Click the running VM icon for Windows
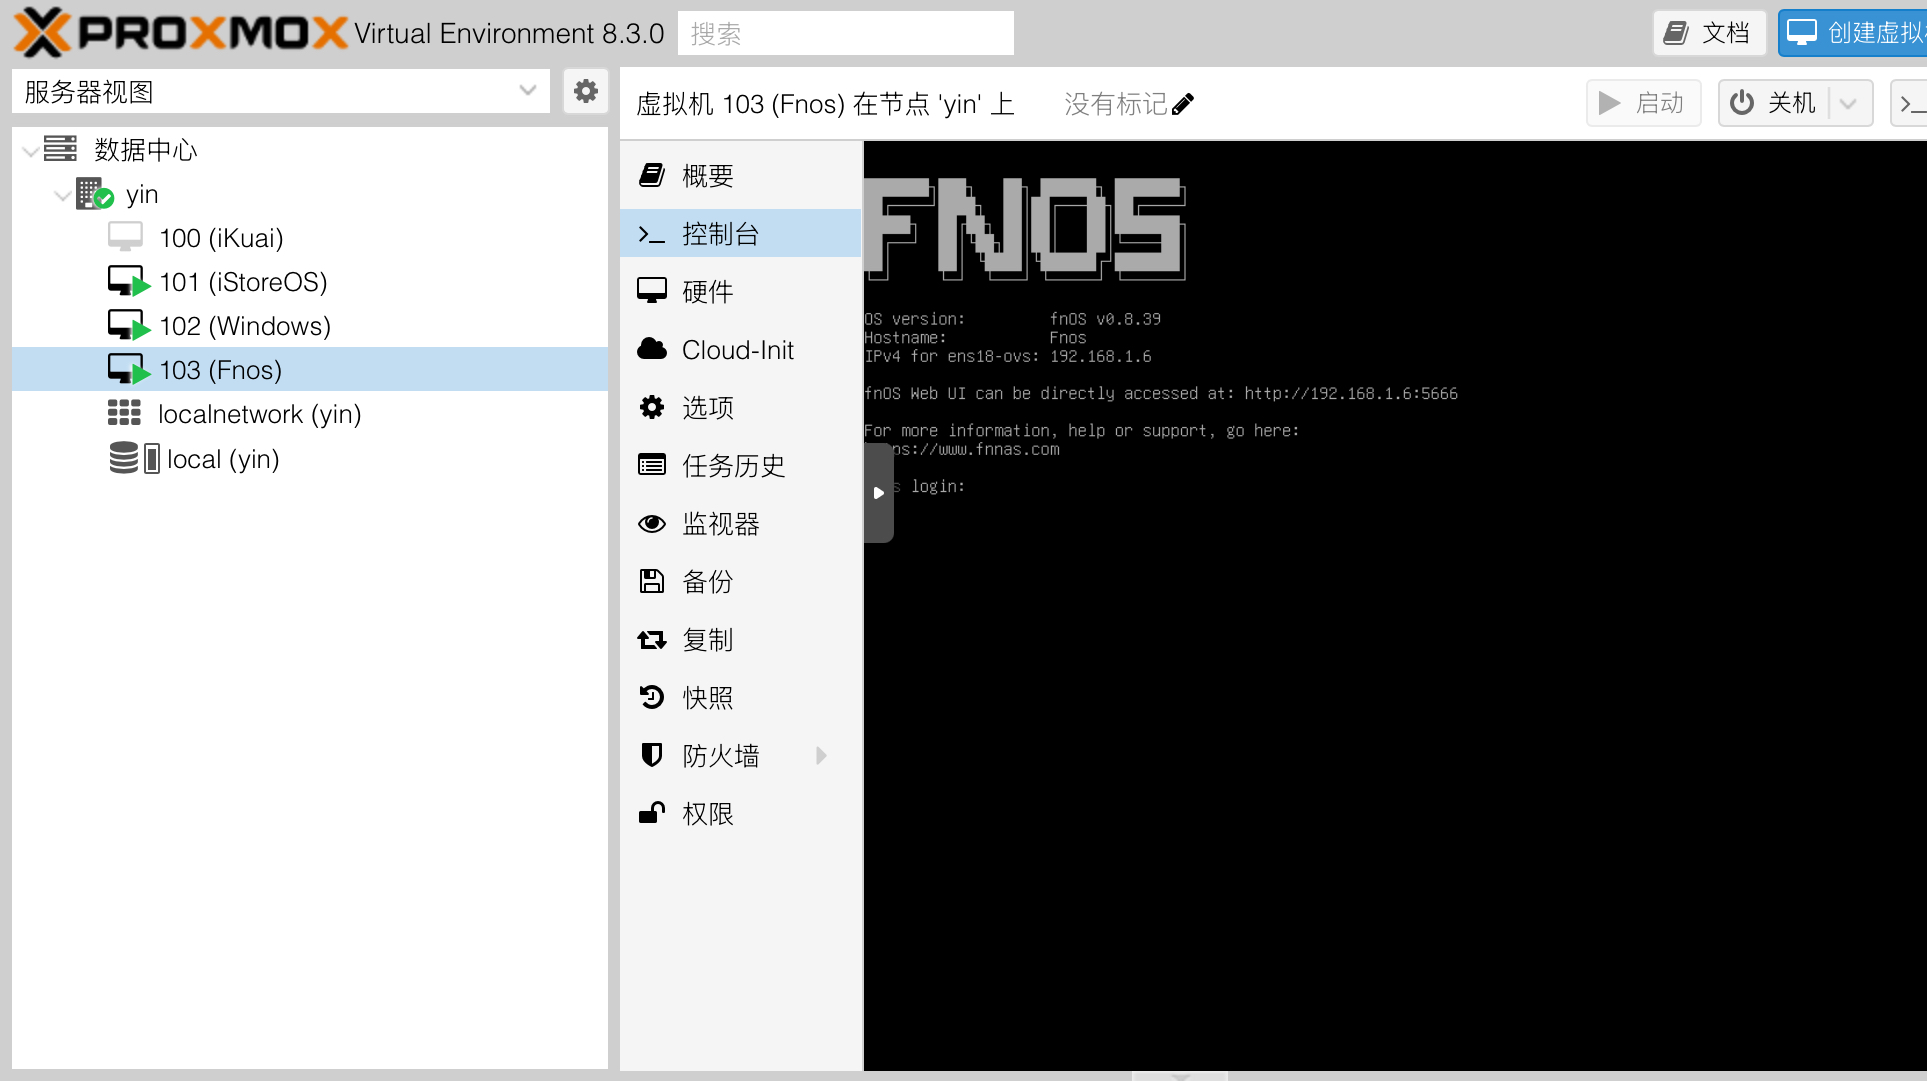The image size is (1927, 1081). pyautogui.click(x=128, y=325)
